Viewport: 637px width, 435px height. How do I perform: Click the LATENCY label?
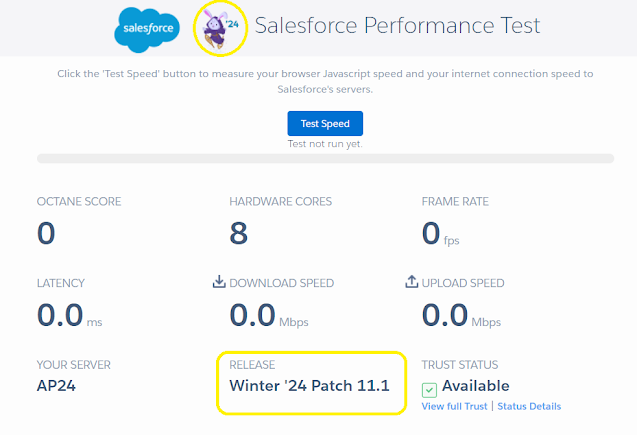61,283
